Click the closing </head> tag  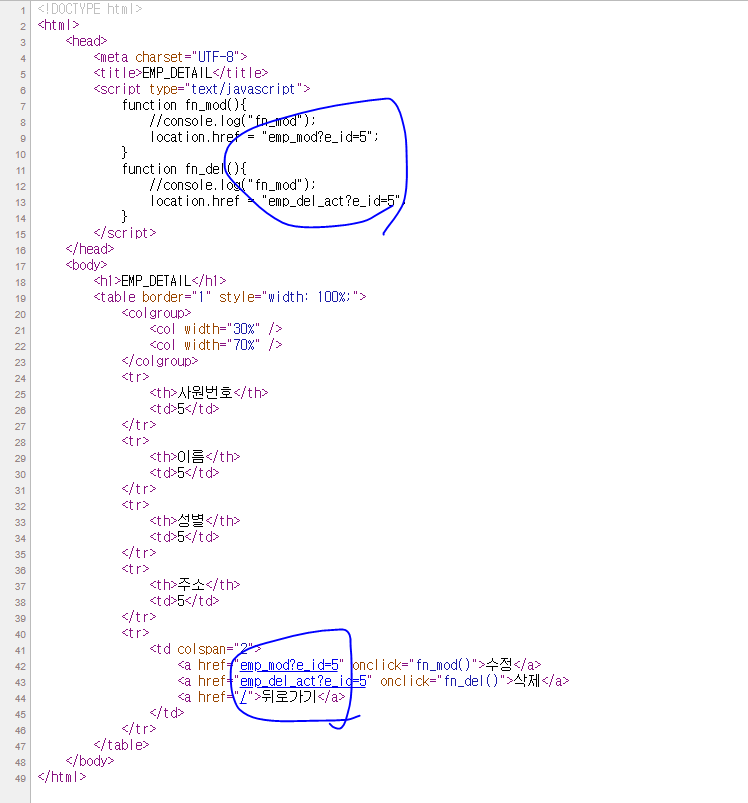90,249
